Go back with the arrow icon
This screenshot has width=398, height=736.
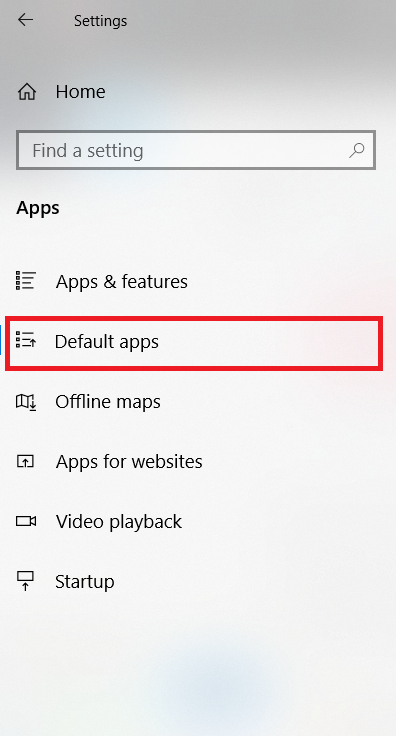point(25,20)
